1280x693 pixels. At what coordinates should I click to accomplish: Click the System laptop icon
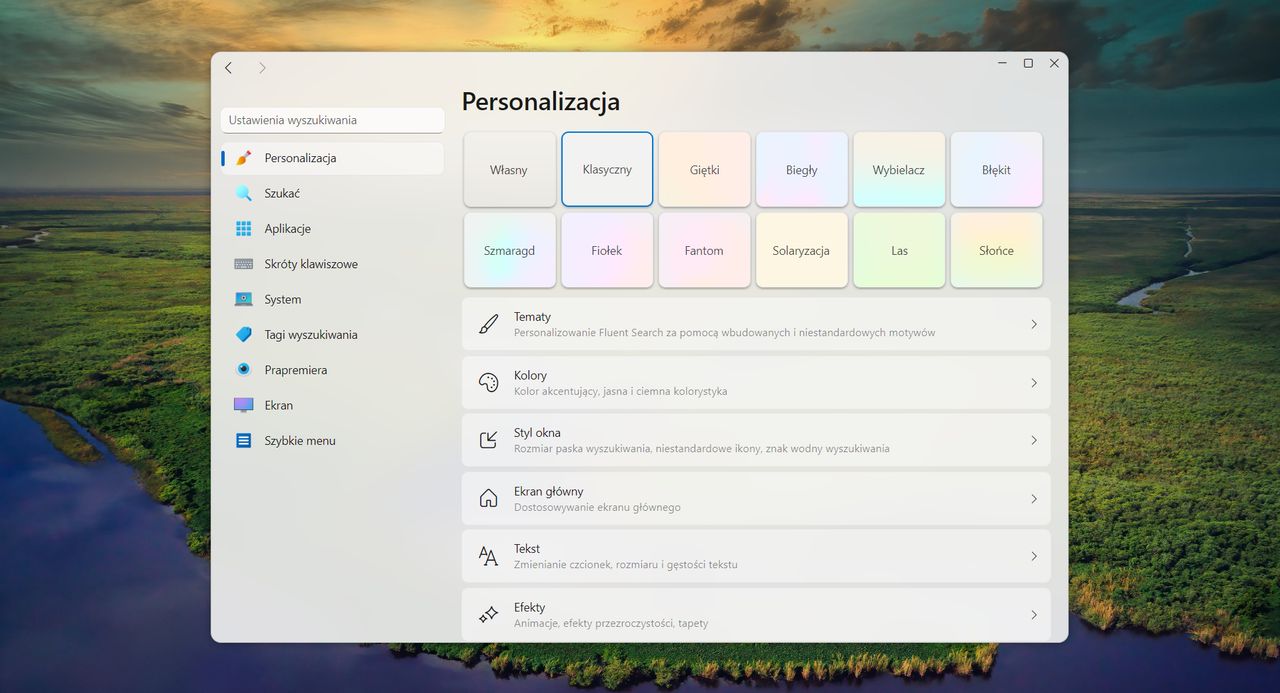coord(243,299)
